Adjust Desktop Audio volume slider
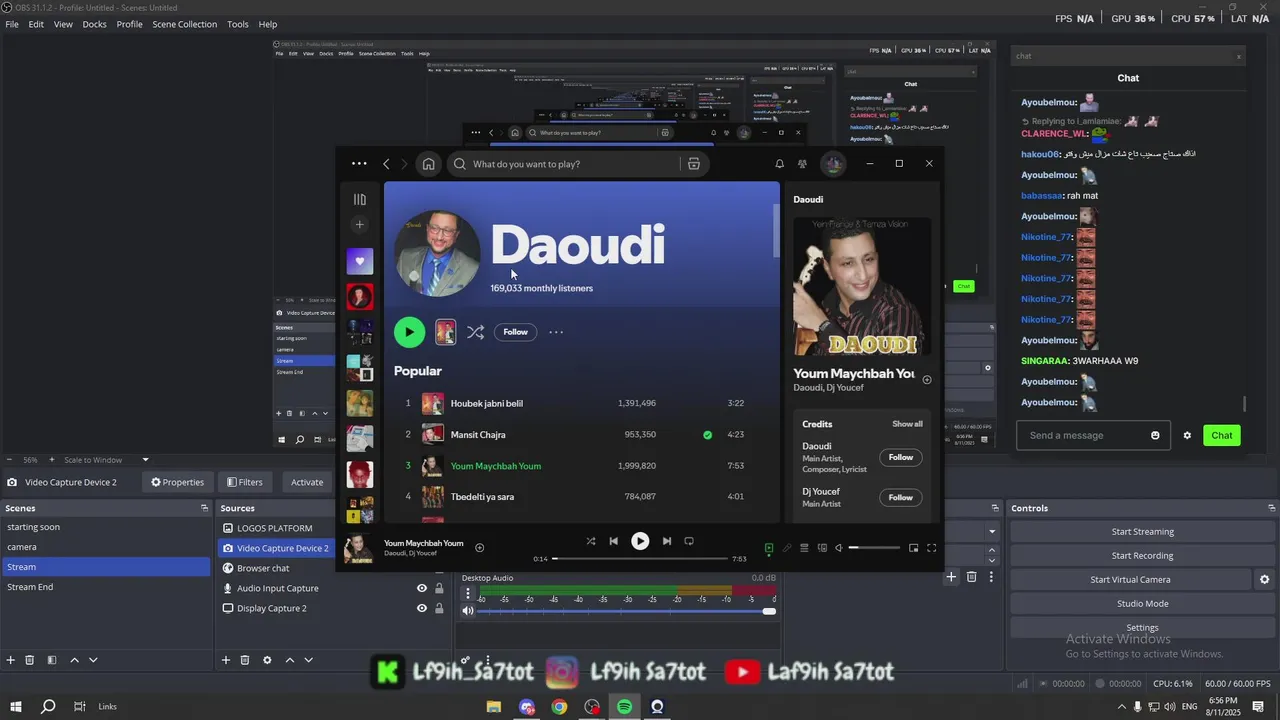The height and width of the screenshot is (720, 1280). (x=627, y=611)
